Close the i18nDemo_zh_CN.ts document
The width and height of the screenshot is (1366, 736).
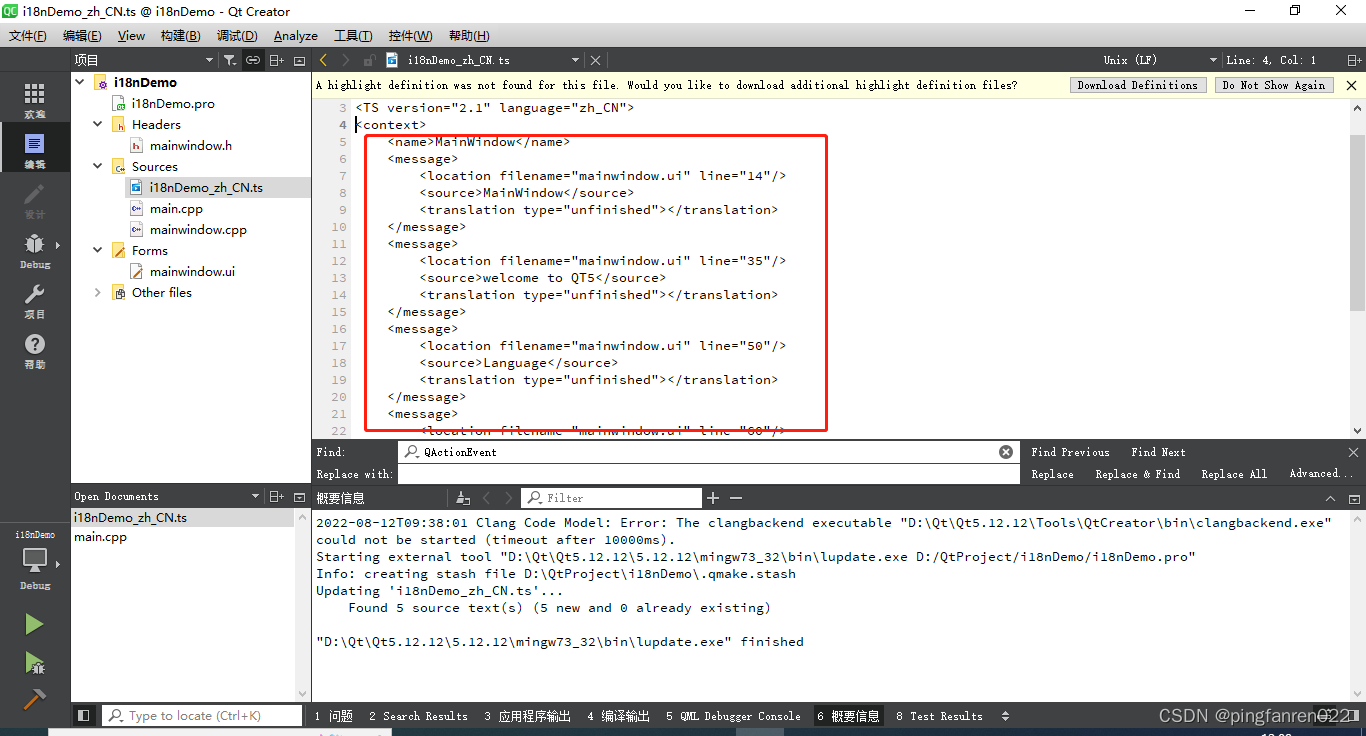[596, 60]
